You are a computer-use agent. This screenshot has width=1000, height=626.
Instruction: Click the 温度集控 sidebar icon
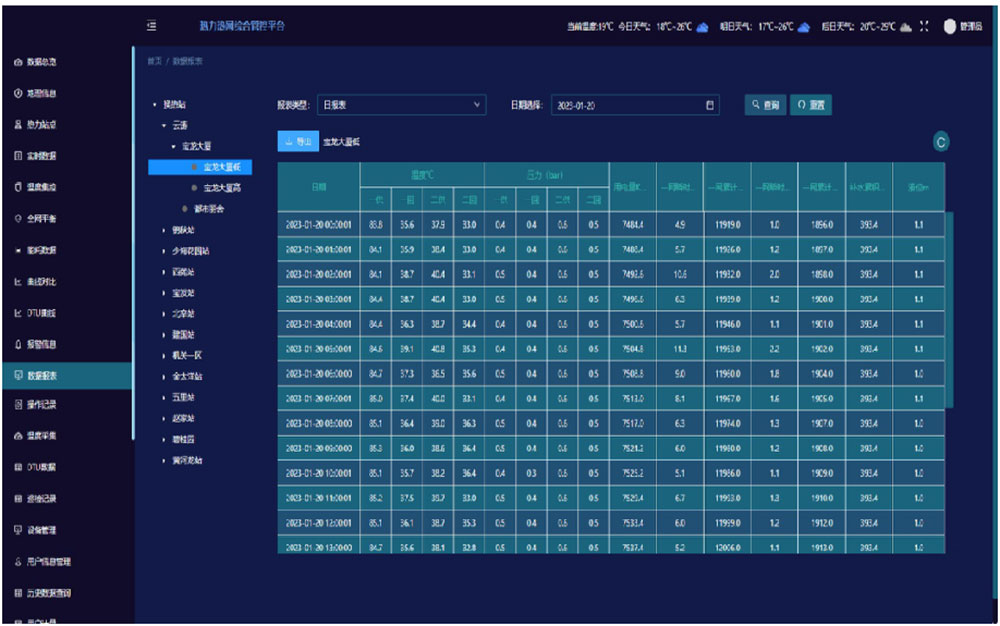click(x=18, y=187)
